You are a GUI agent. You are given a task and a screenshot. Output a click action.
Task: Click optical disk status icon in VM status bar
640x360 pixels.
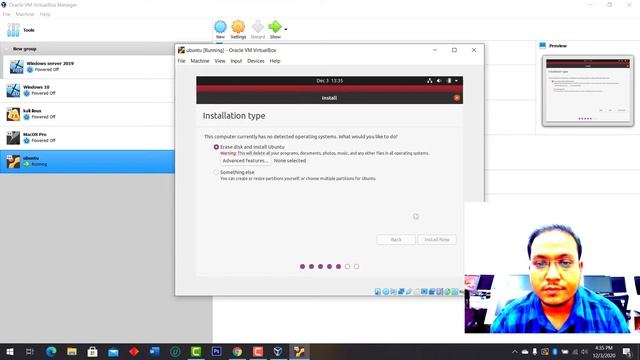(385, 291)
